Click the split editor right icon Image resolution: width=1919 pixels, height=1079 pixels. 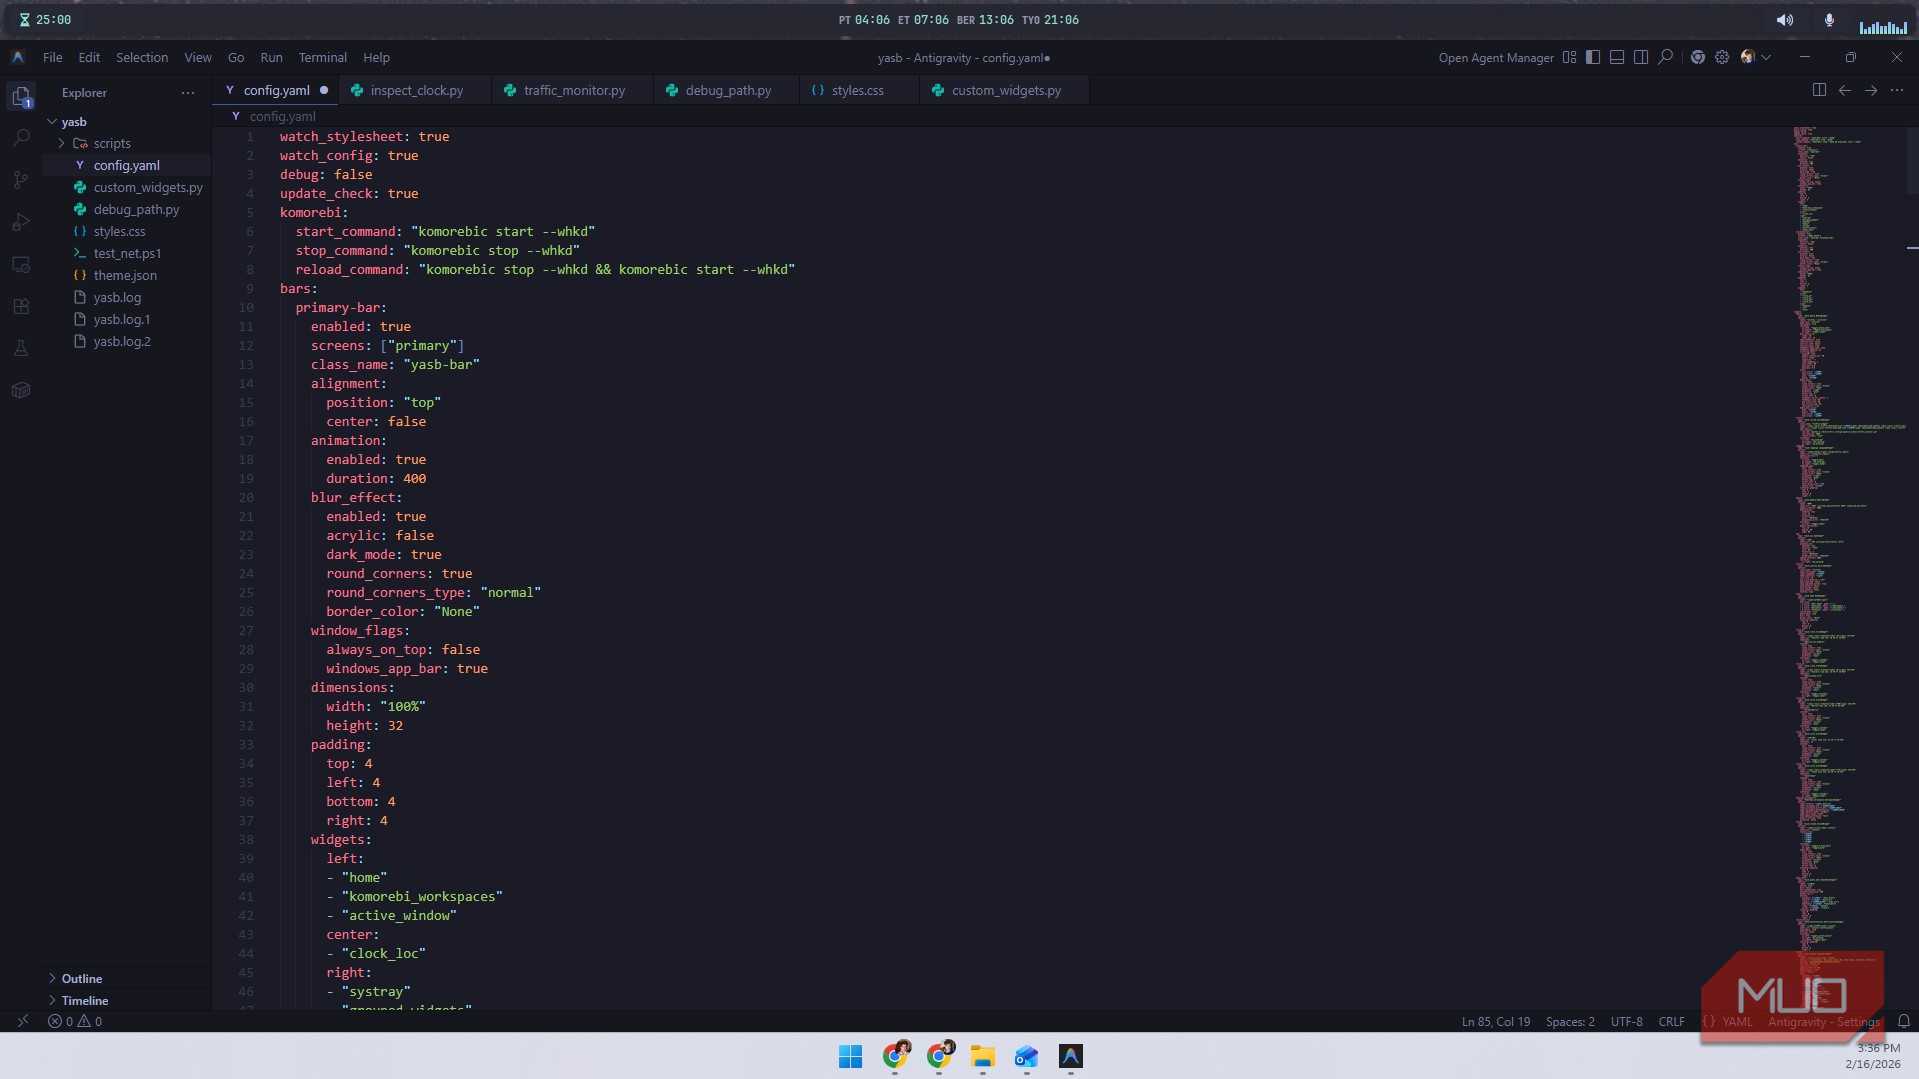(x=1819, y=90)
